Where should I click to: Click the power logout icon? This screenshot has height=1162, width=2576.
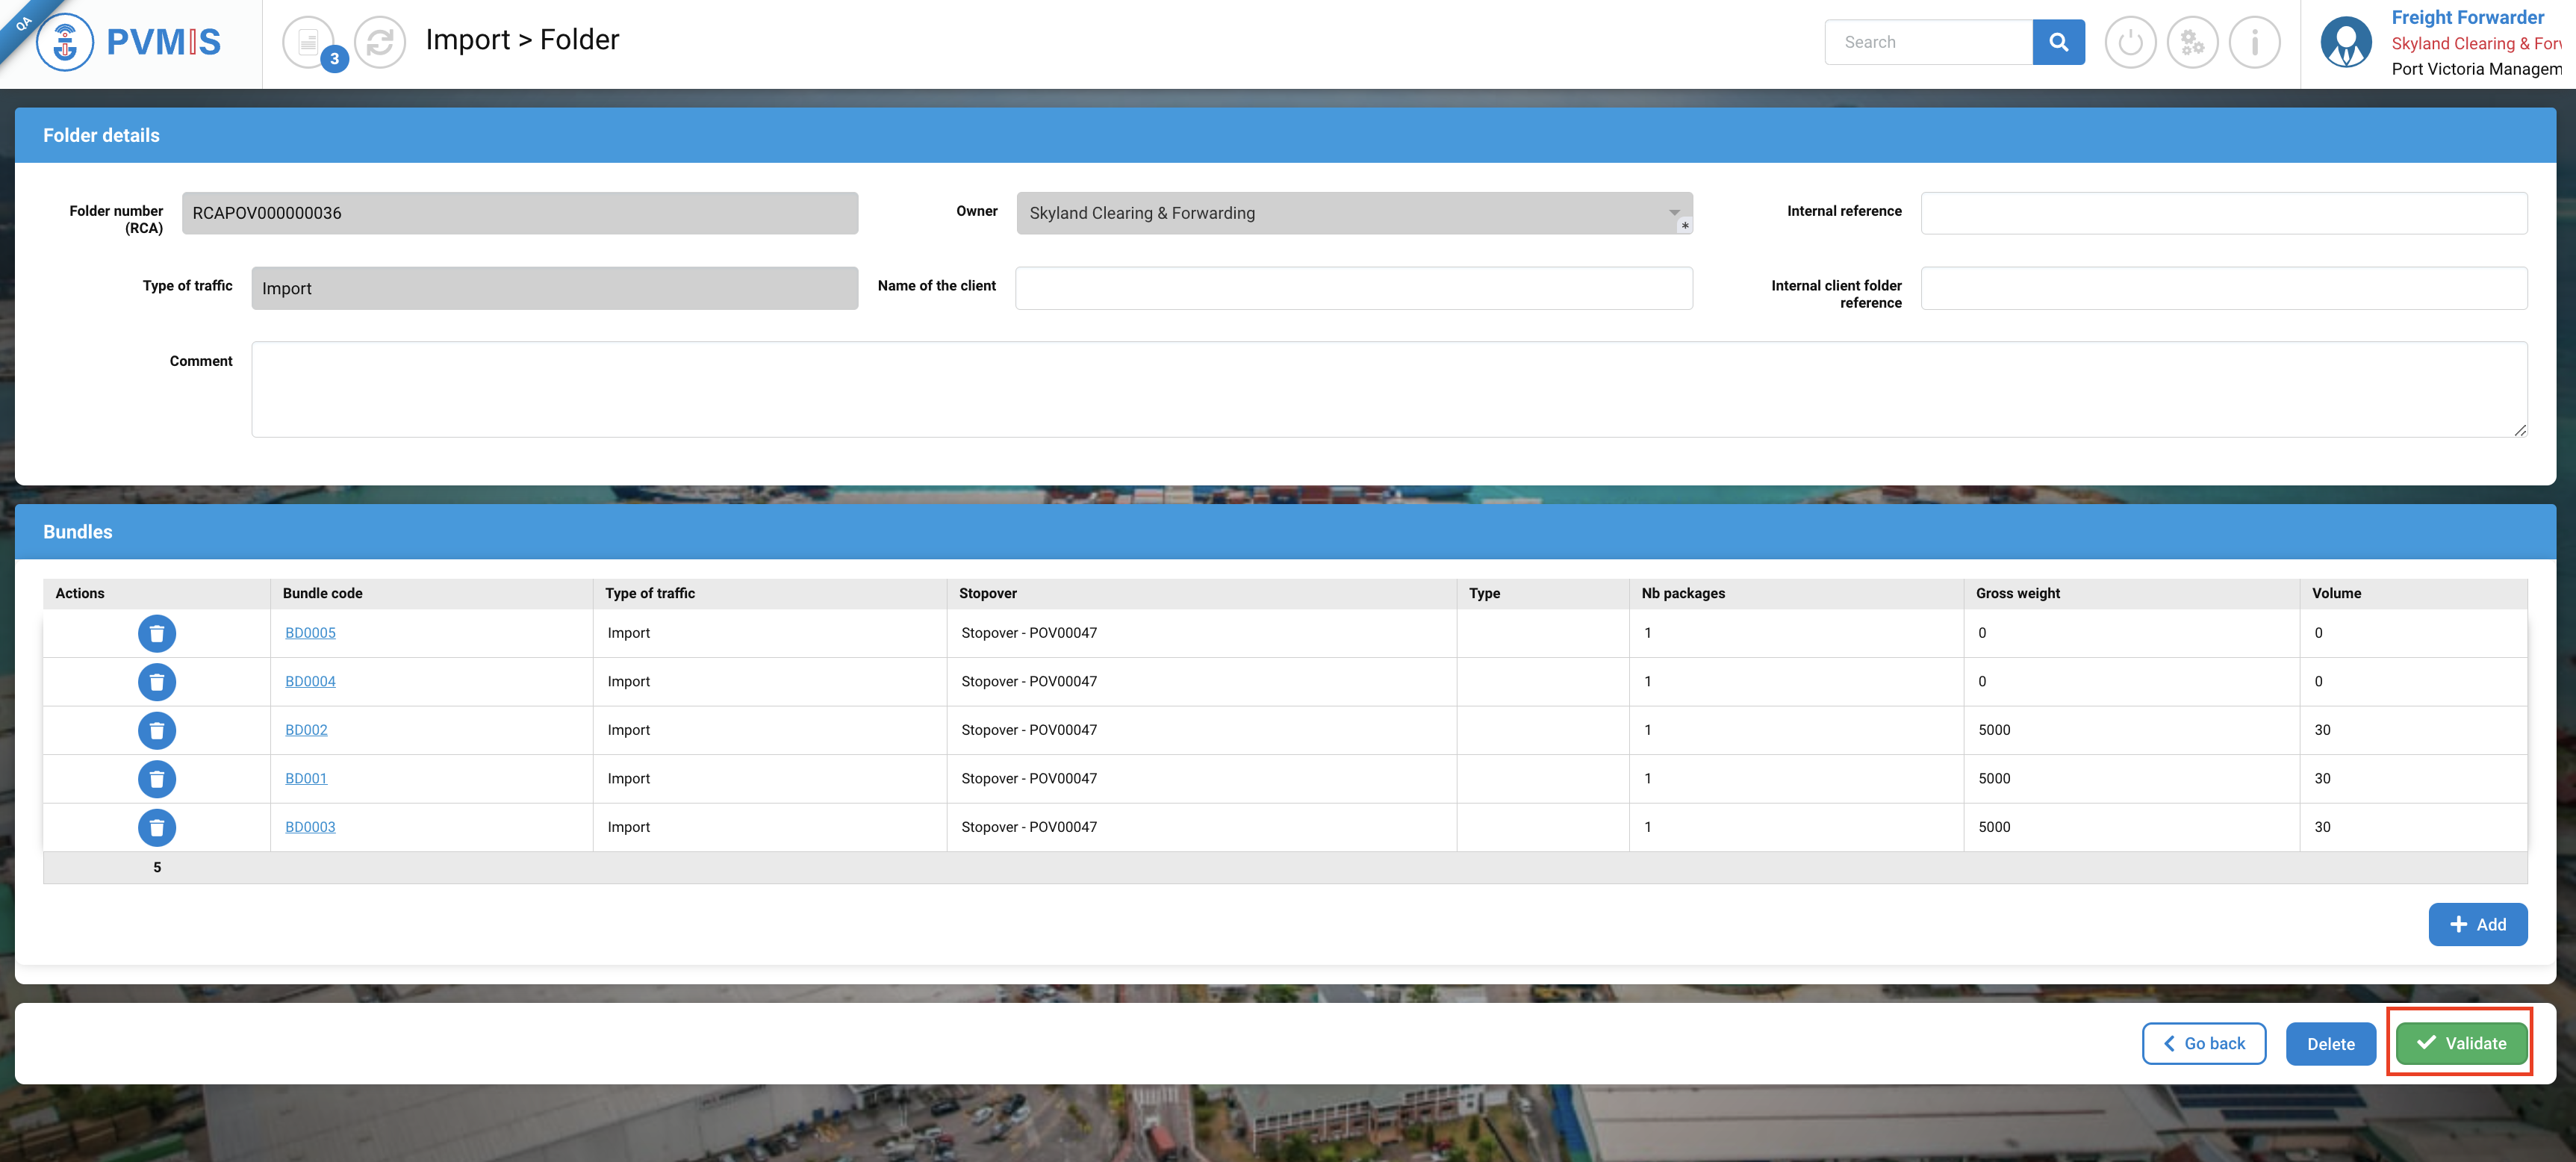(x=2130, y=42)
